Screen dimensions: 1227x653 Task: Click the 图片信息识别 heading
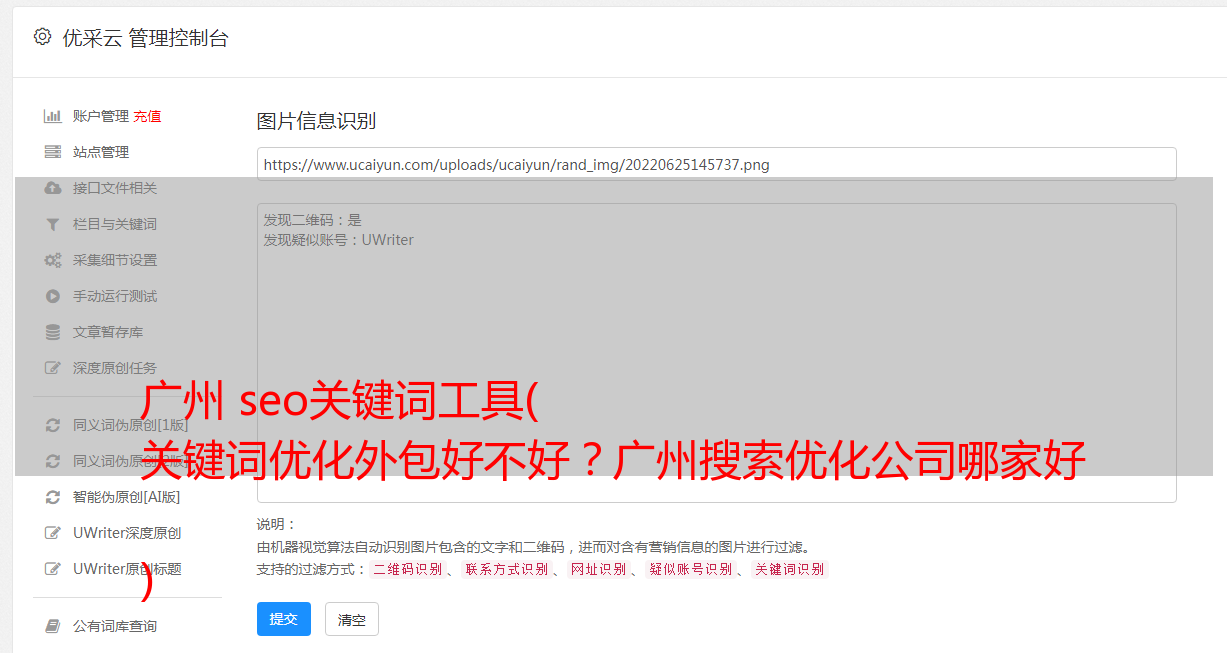tap(316, 121)
